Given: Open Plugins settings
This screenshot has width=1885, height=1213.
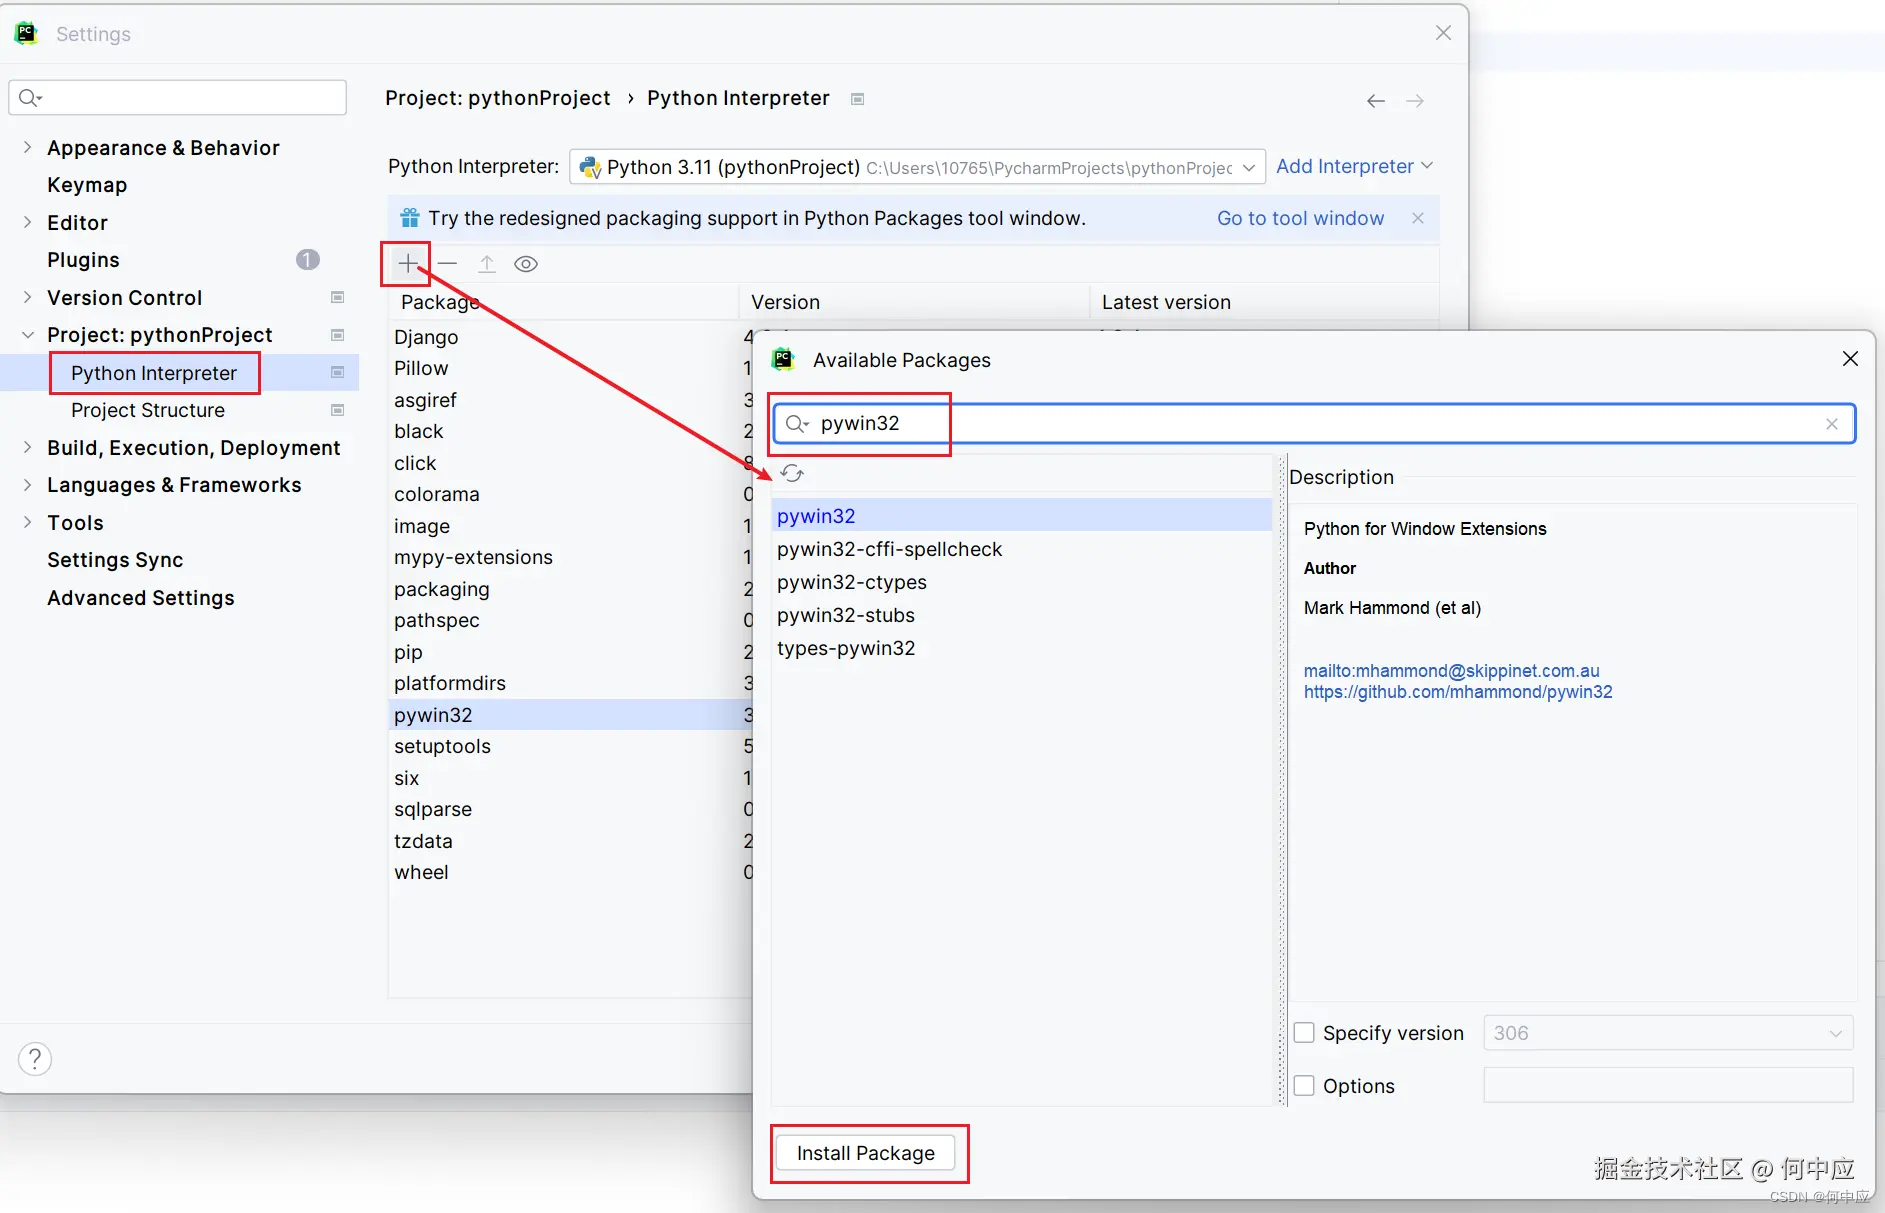Looking at the screenshot, I should 83,260.
